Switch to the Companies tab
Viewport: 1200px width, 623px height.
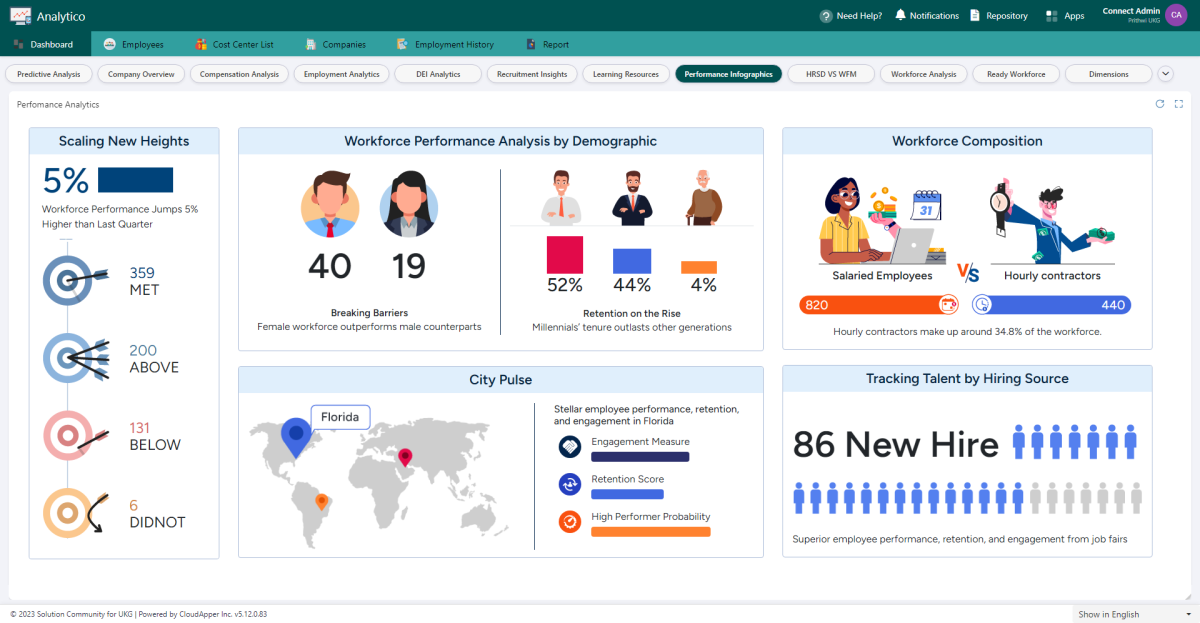point(335,44)
